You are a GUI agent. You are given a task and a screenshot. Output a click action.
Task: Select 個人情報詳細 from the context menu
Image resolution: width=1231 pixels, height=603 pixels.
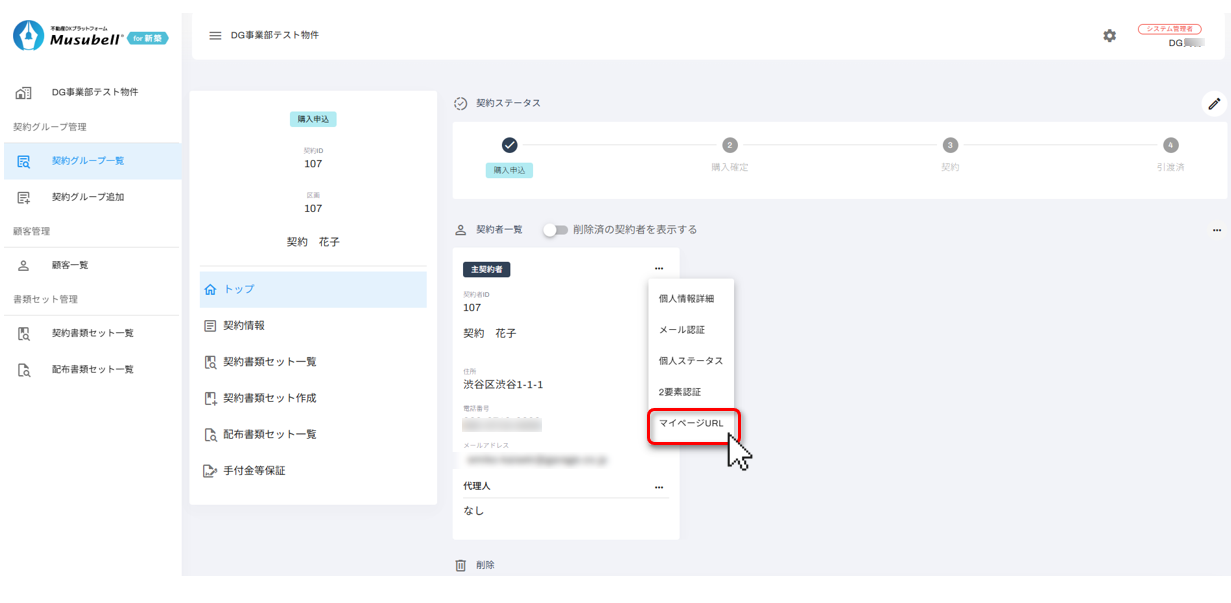click(x=686, y=299)
